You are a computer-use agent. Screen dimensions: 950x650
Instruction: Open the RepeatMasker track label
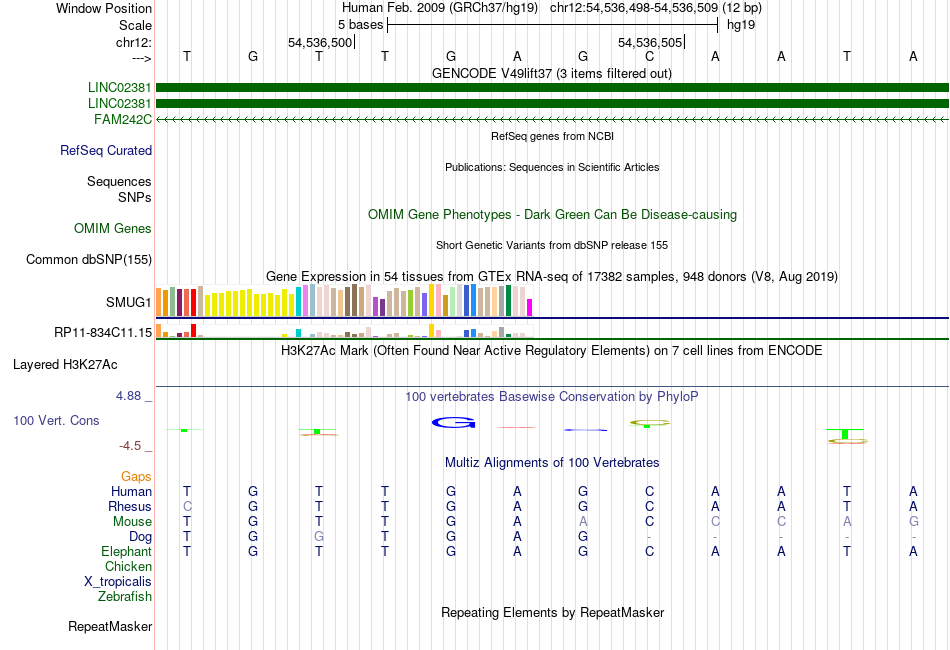pyautogui.click(x=110, y=626)
